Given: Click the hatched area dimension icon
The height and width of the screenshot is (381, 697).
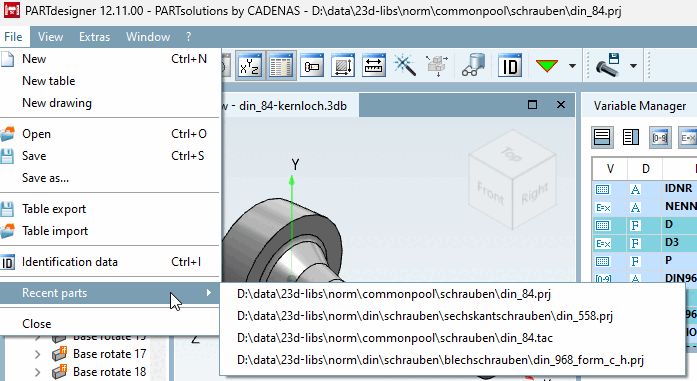Looking at the screenshot, I should [x=343, y=66].
